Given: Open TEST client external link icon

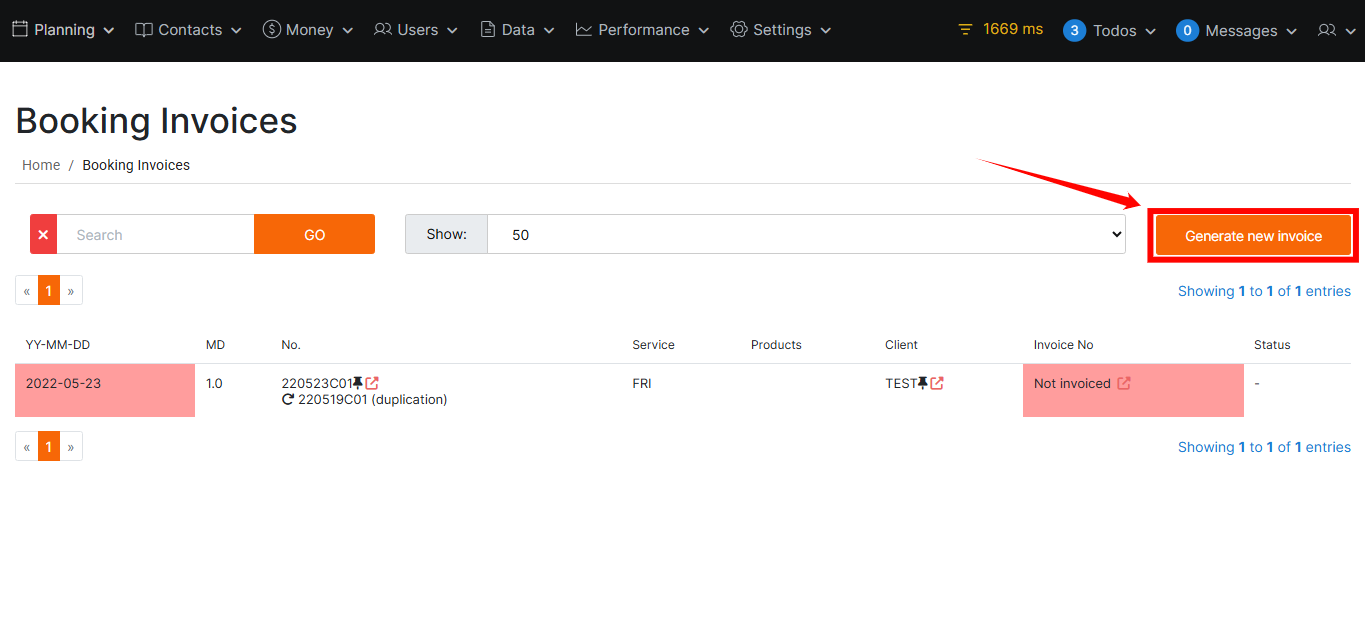Looking at the screenshot, I should [937, 383].
